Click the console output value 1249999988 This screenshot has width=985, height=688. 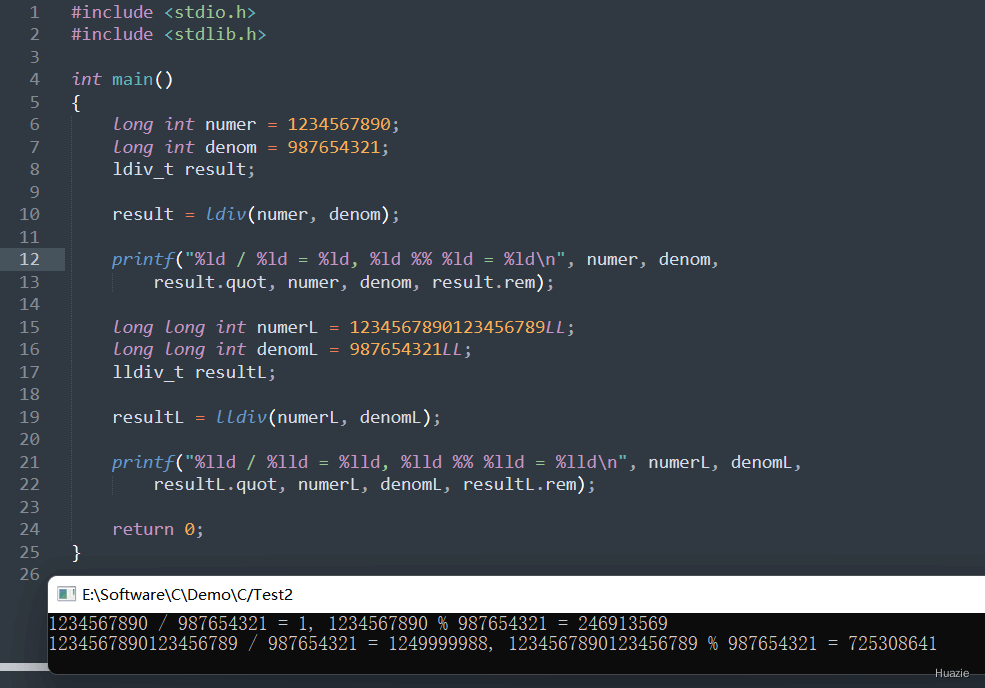pyautogui.click(x=437, y=643)
